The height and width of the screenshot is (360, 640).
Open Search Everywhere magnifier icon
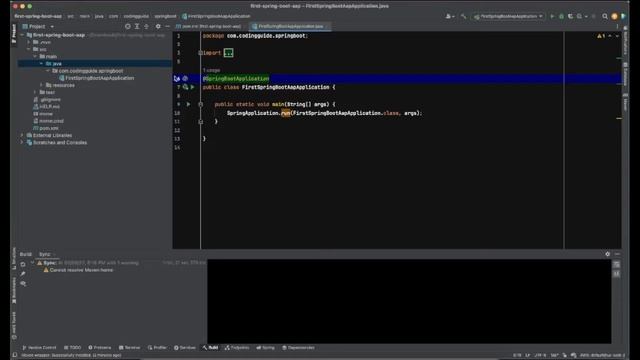(x=605, y=16)
